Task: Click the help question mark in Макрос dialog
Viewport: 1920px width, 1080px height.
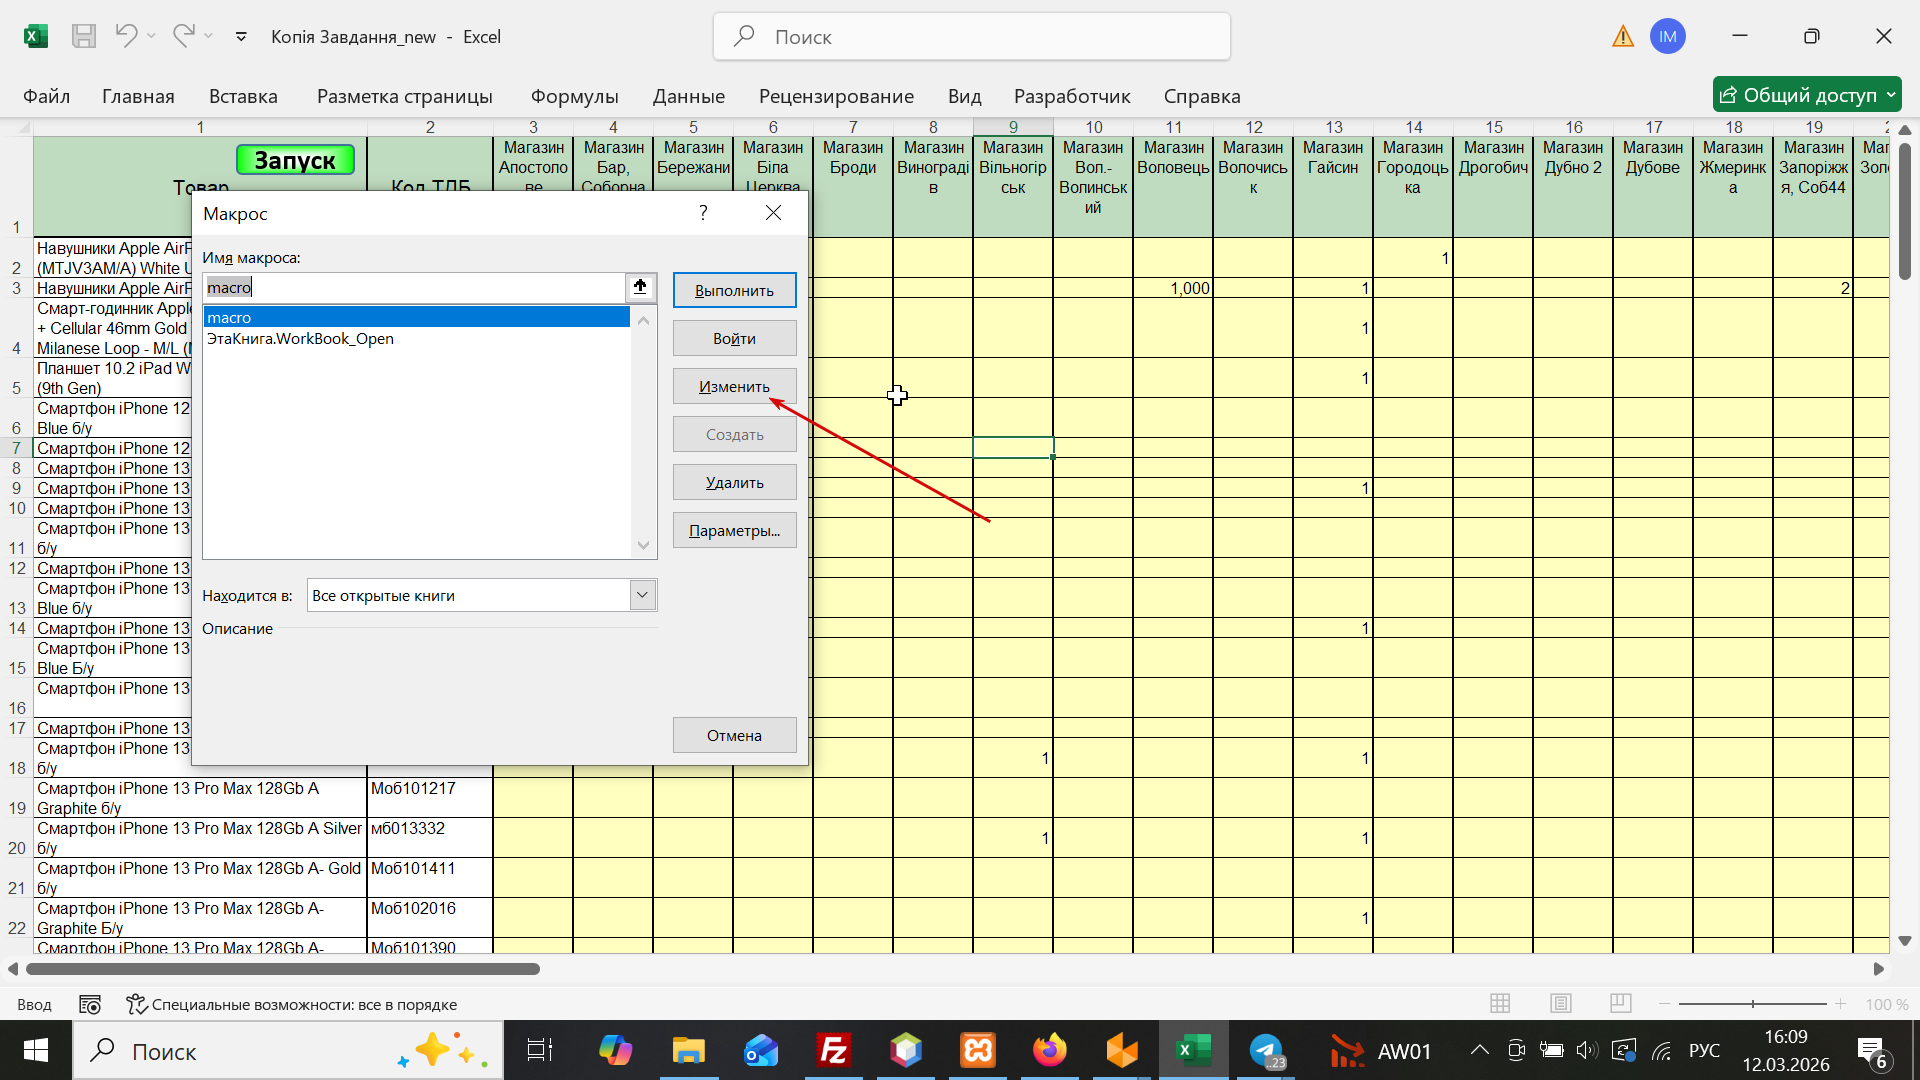Action: (703, 213)
